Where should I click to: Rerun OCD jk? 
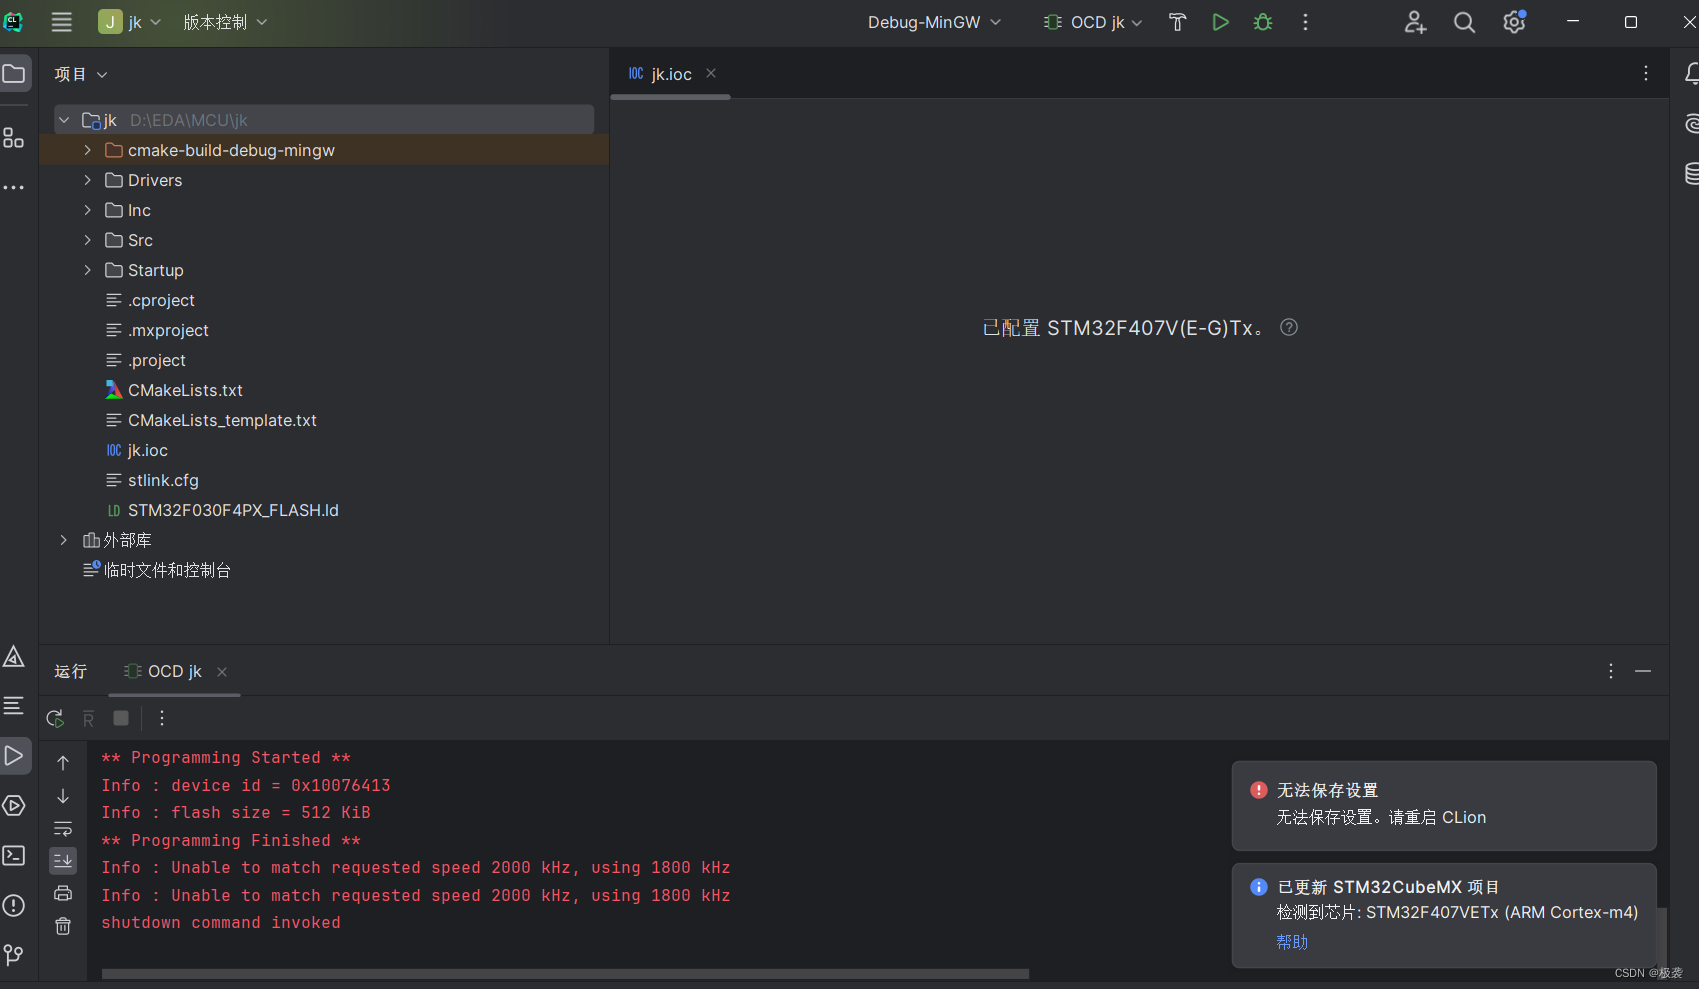click(x=55, y=718)
